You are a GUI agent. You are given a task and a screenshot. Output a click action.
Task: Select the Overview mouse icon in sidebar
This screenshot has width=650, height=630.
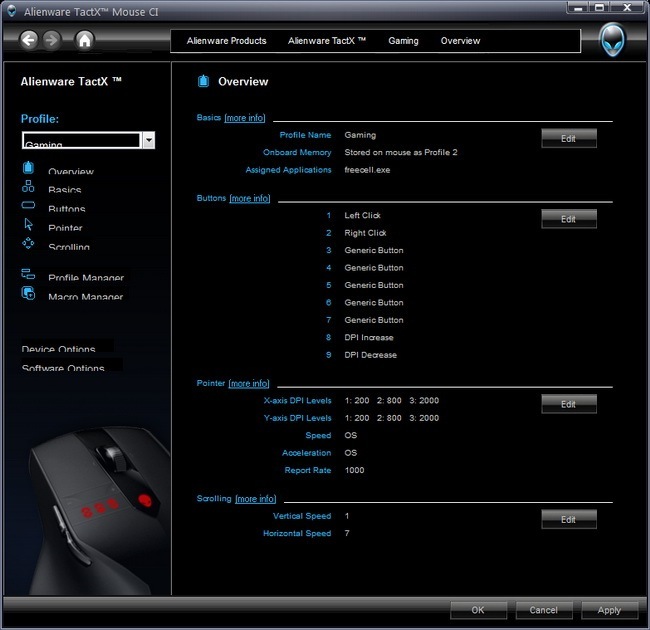coord(28,168)
